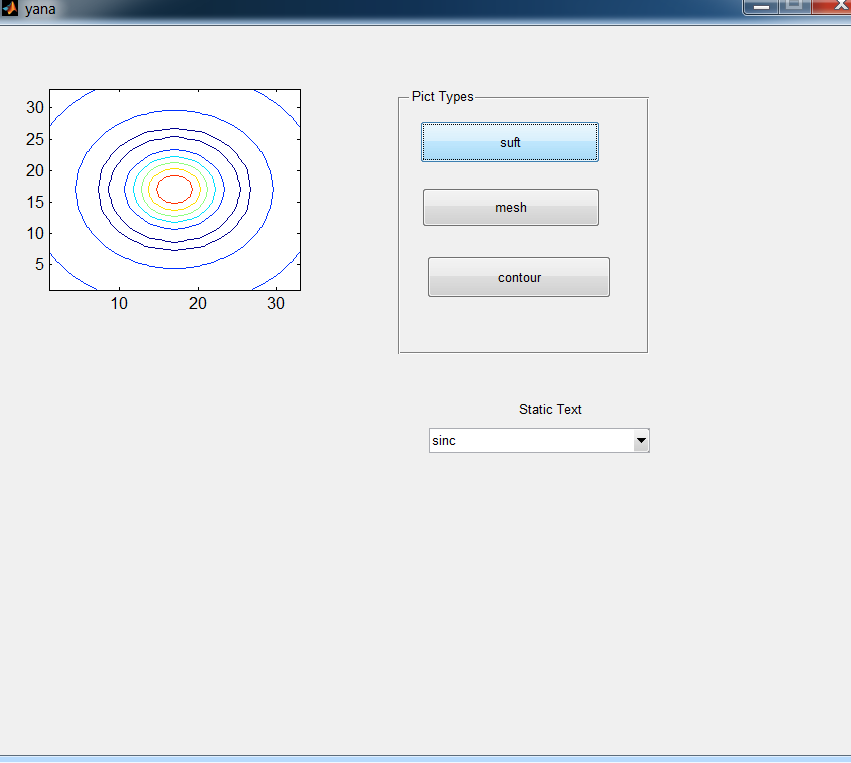Click inside the contour plot axes
This screenshot has height=763, width=851.
tap(175, 190)
